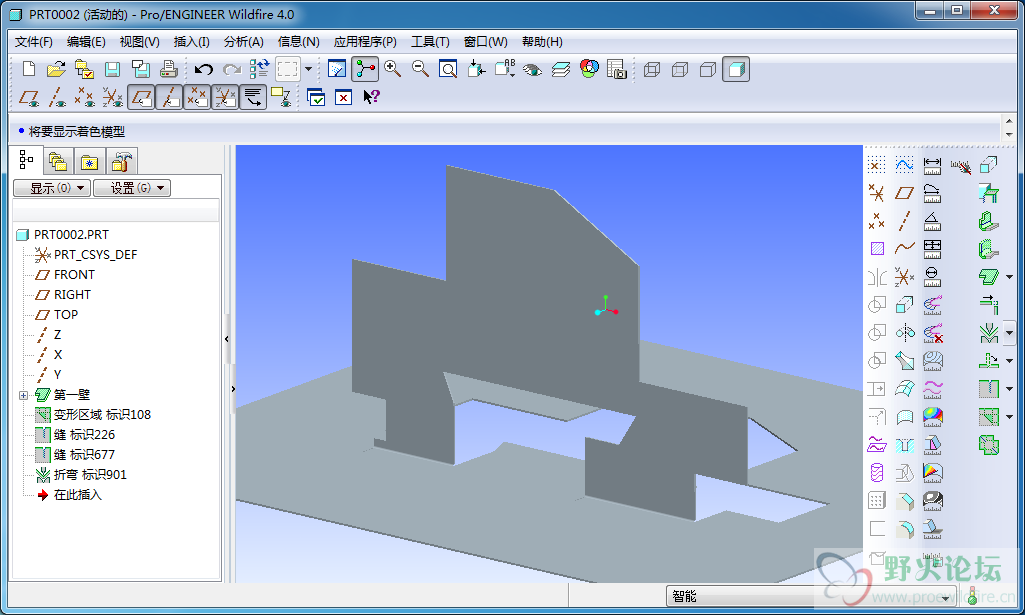Switch to no hidden display mode

pos(708,69)
